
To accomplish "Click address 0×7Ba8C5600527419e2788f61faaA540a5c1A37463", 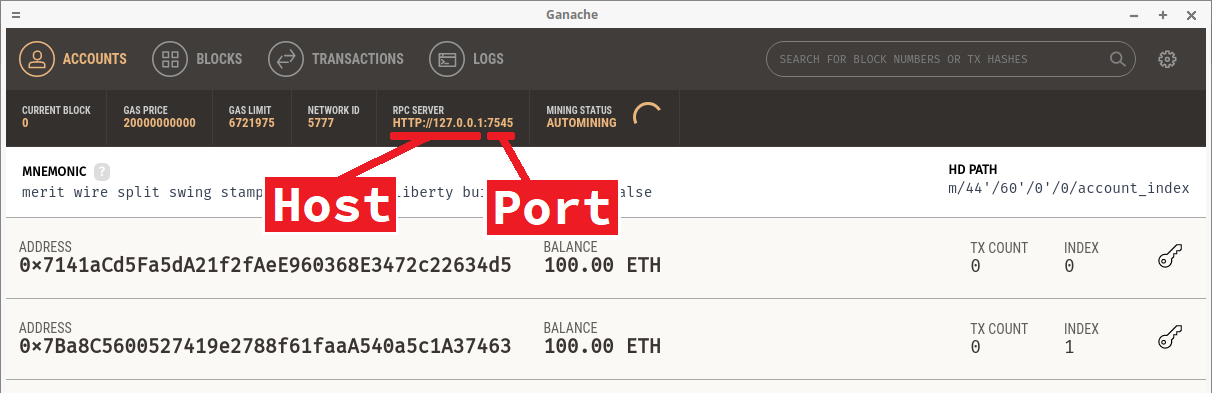I will 265,347.
